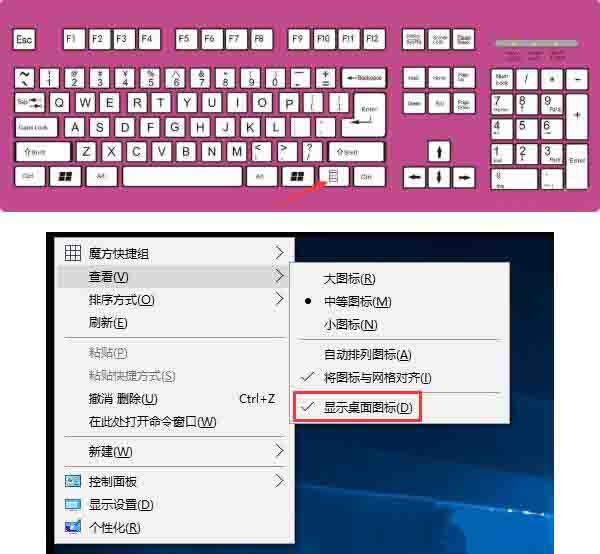Expand the 新建 submenu
Screen dimensions: 600x554
[x=110, y=451]
